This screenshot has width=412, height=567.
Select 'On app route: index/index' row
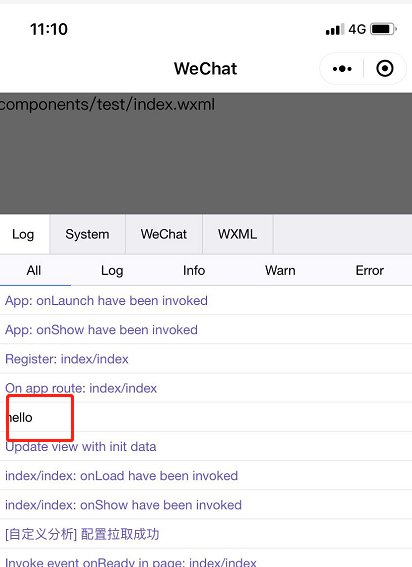206,388
